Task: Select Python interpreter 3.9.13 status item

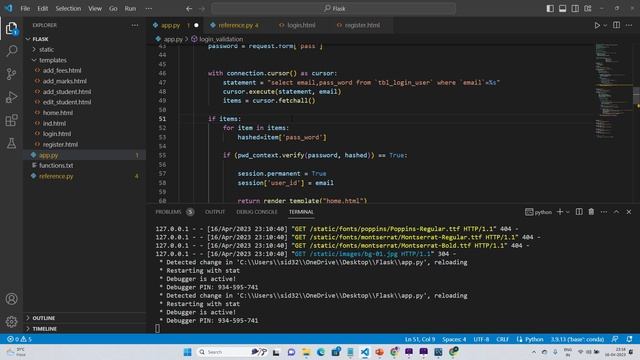Action: pos(577,339)
